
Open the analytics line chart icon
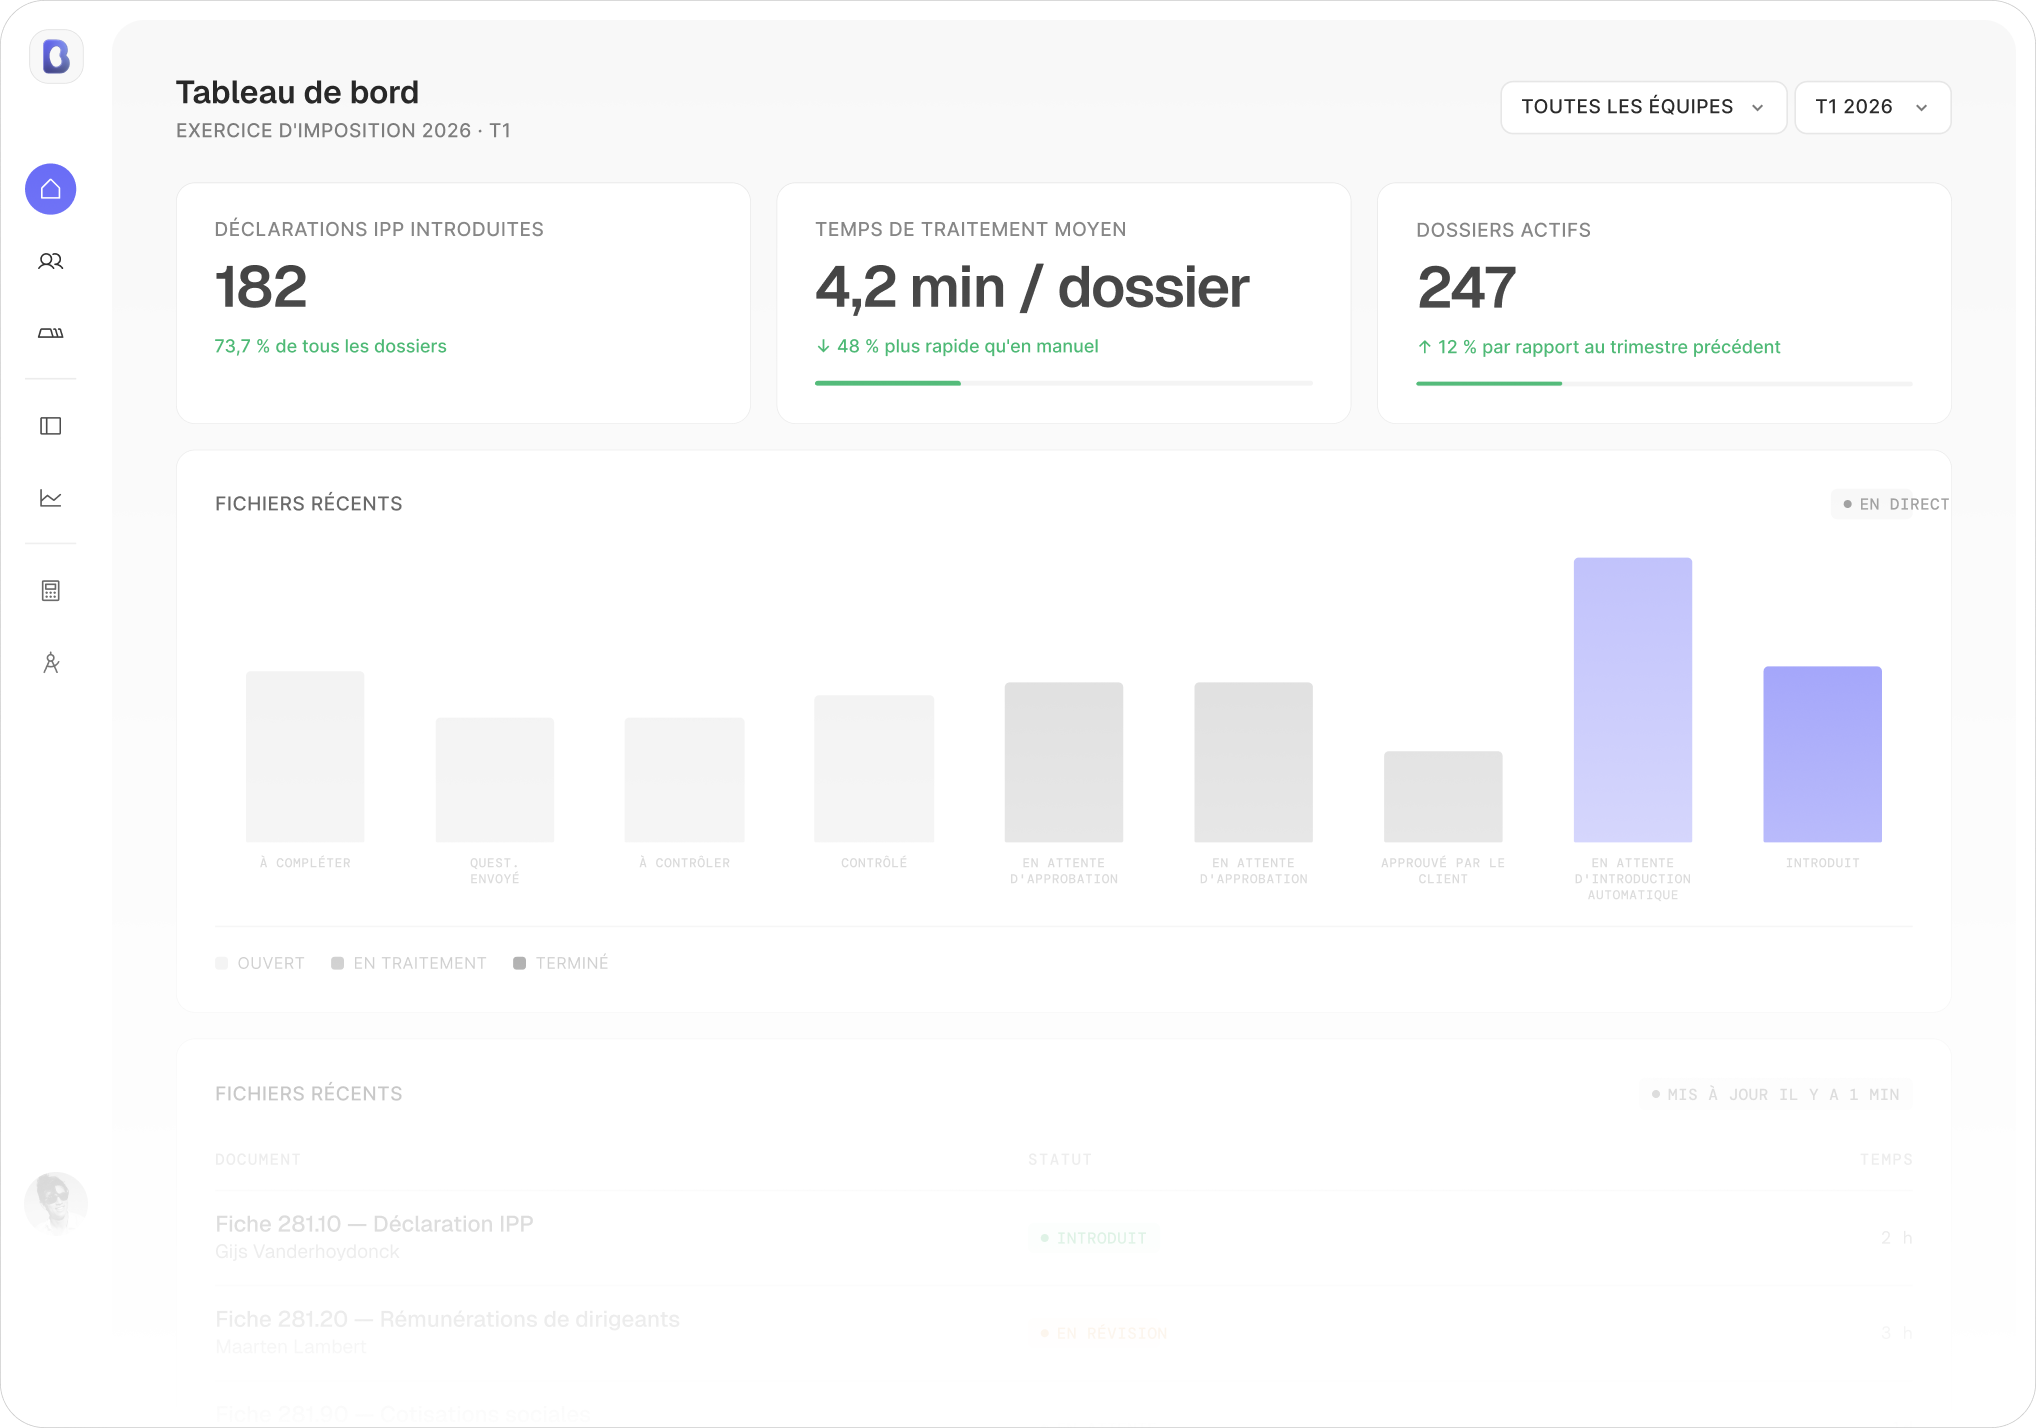[x=51, y=498]
